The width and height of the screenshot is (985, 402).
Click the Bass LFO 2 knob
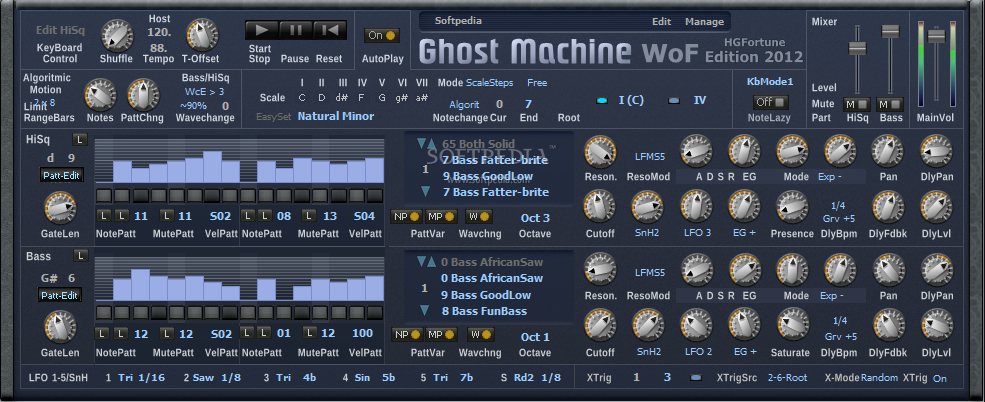(697, 325)
